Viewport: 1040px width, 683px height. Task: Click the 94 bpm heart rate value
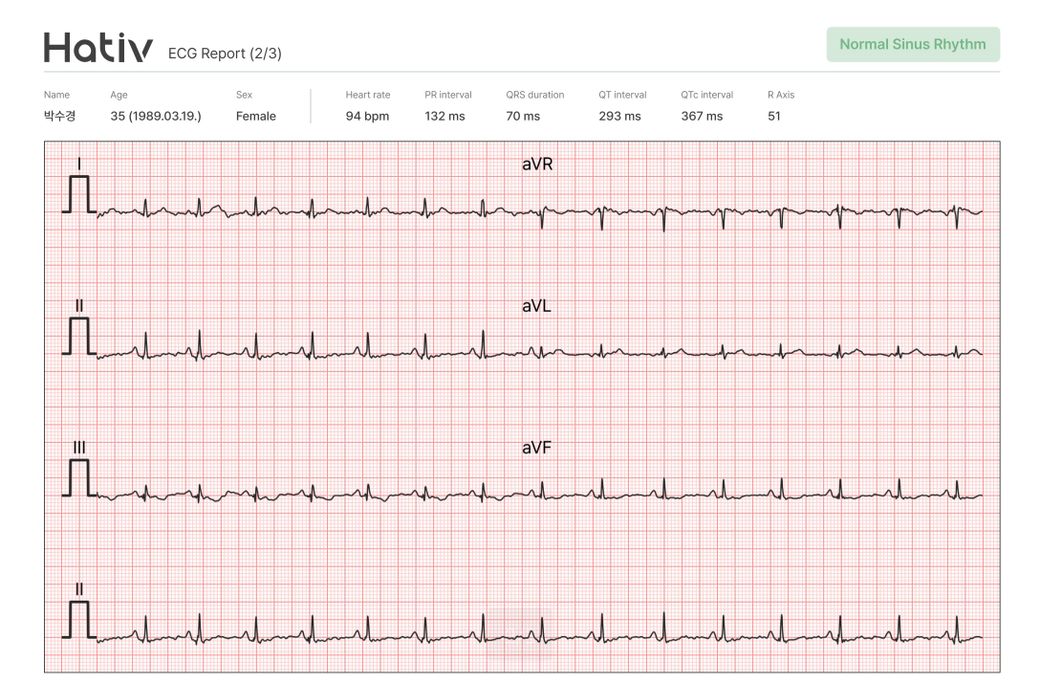point(367,116)
